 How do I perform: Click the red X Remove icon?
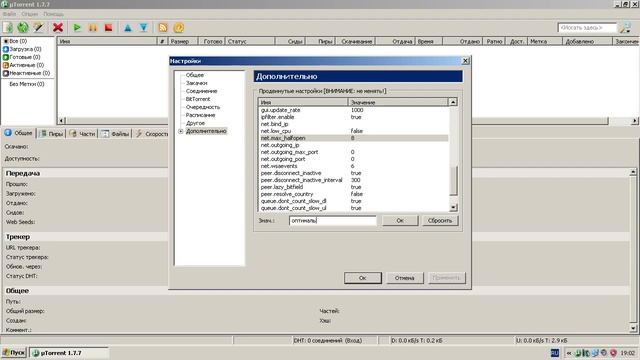click(x=58, y=27)
